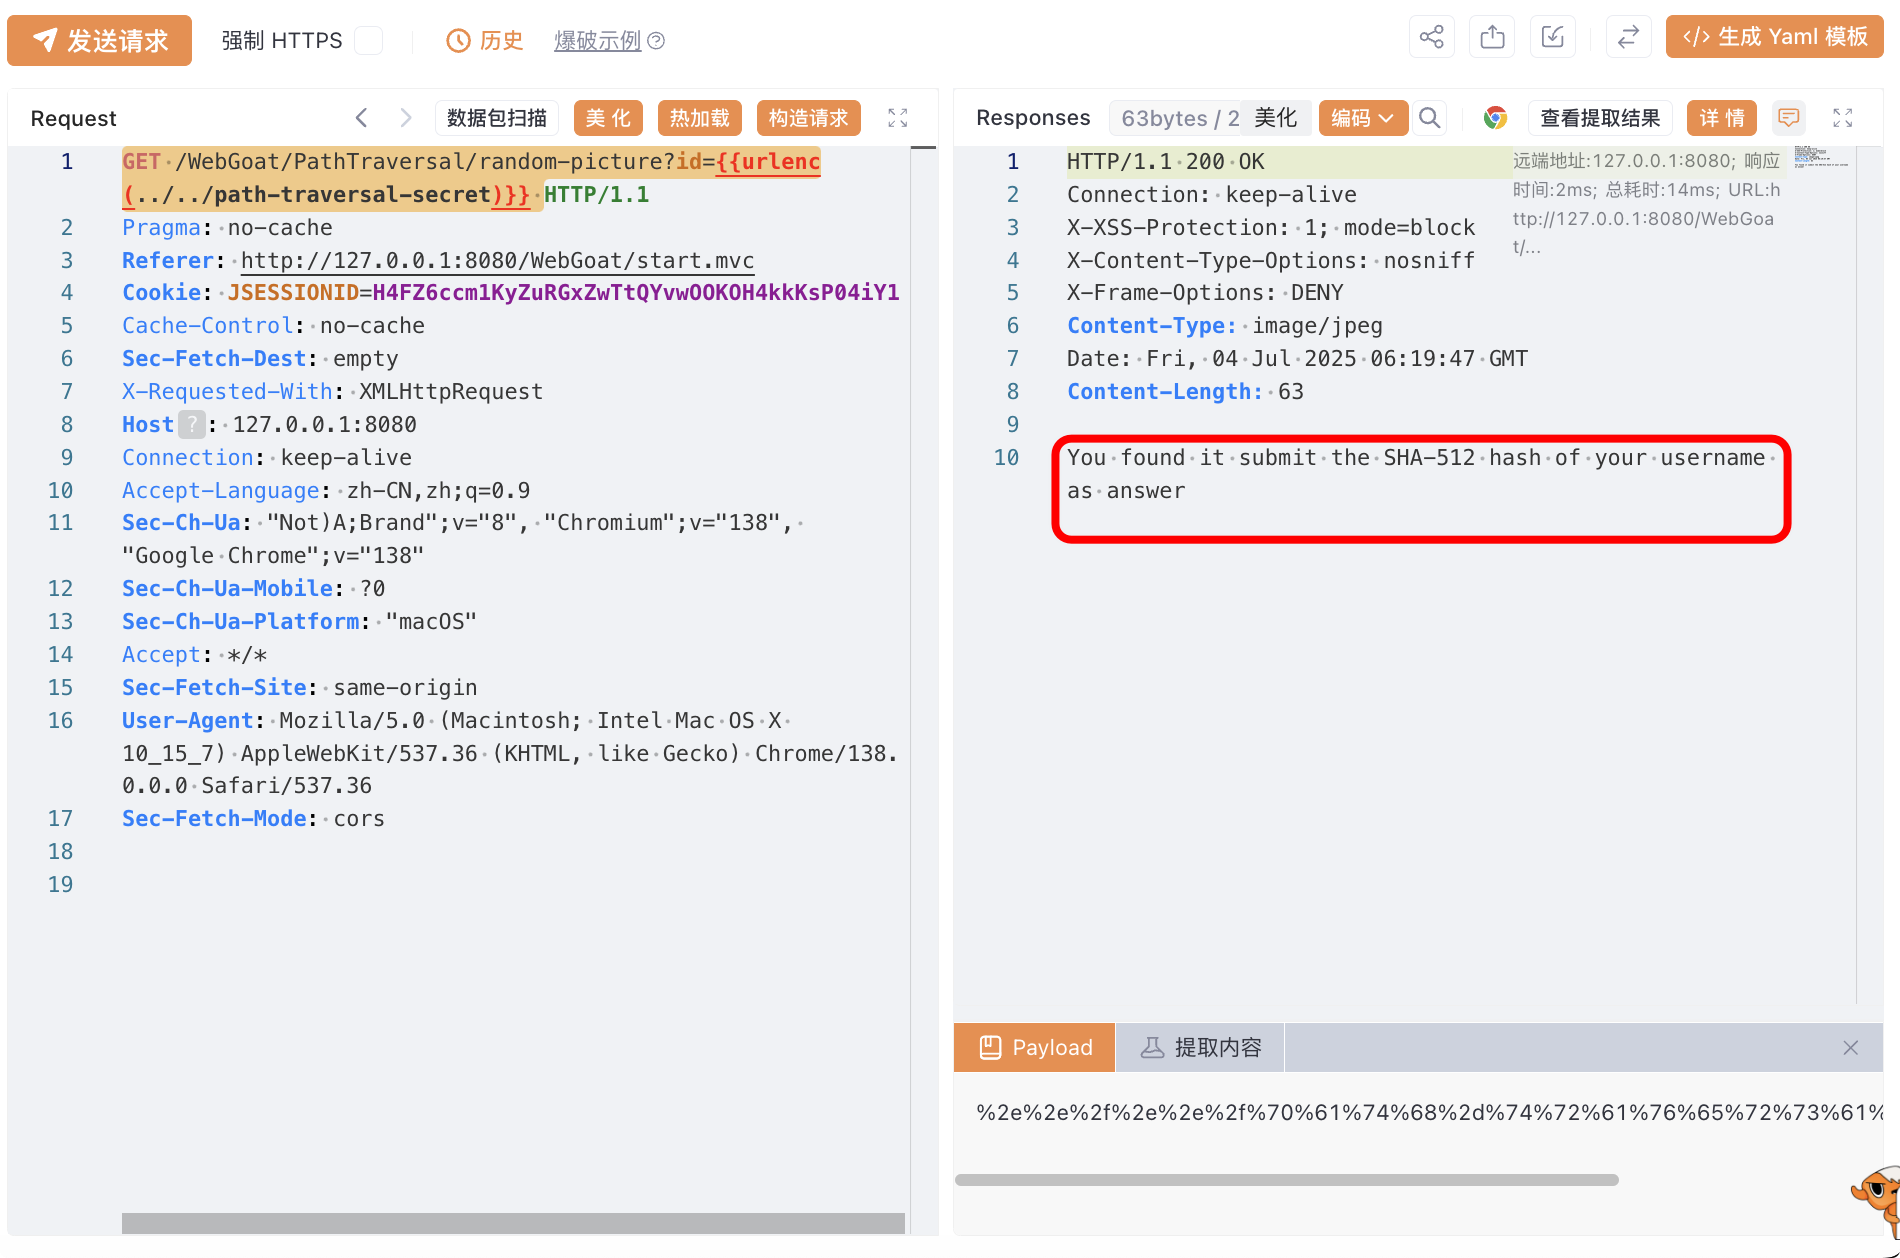Click the X-Requested-With header name

coord(227,392)
